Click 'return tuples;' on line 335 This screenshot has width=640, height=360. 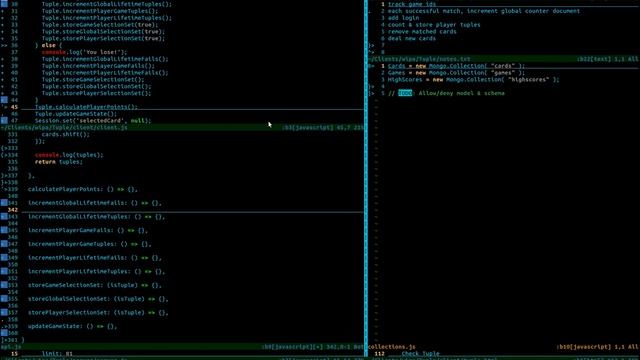point(59,162)
